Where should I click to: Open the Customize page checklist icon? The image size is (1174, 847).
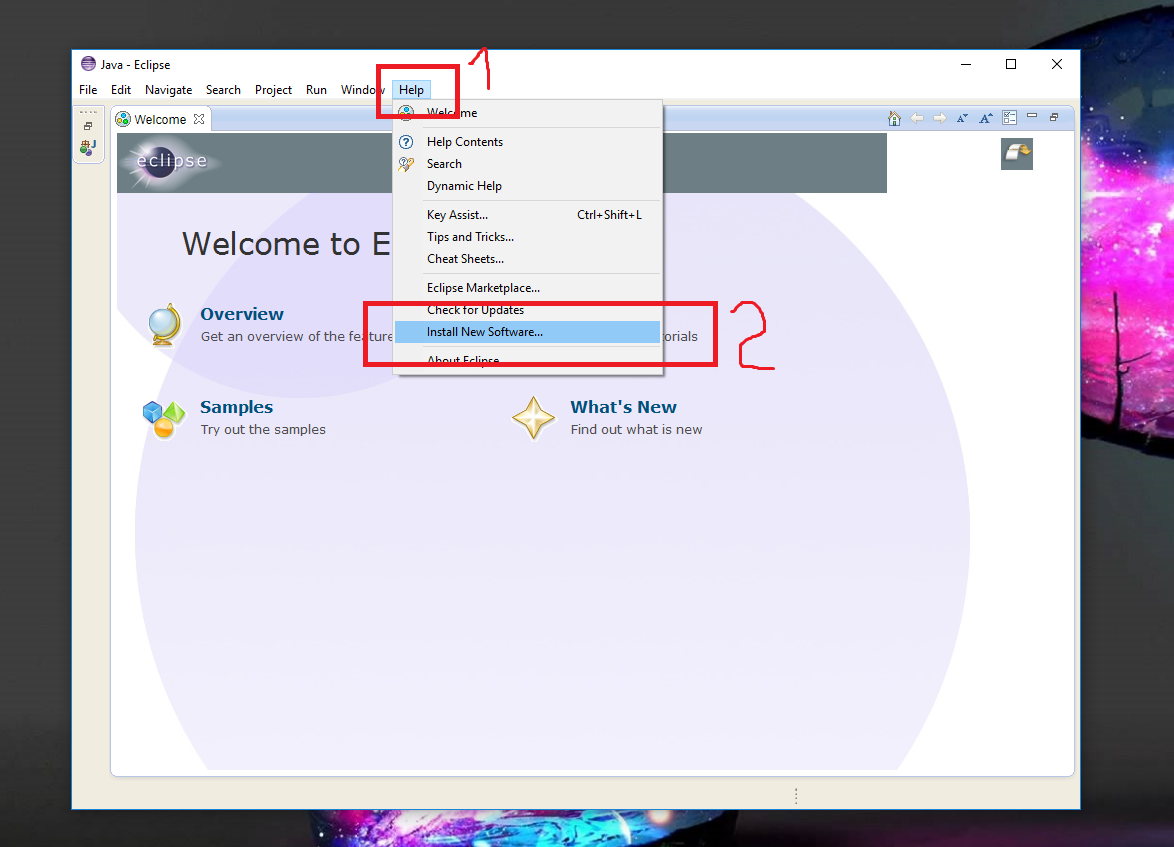1010,118
